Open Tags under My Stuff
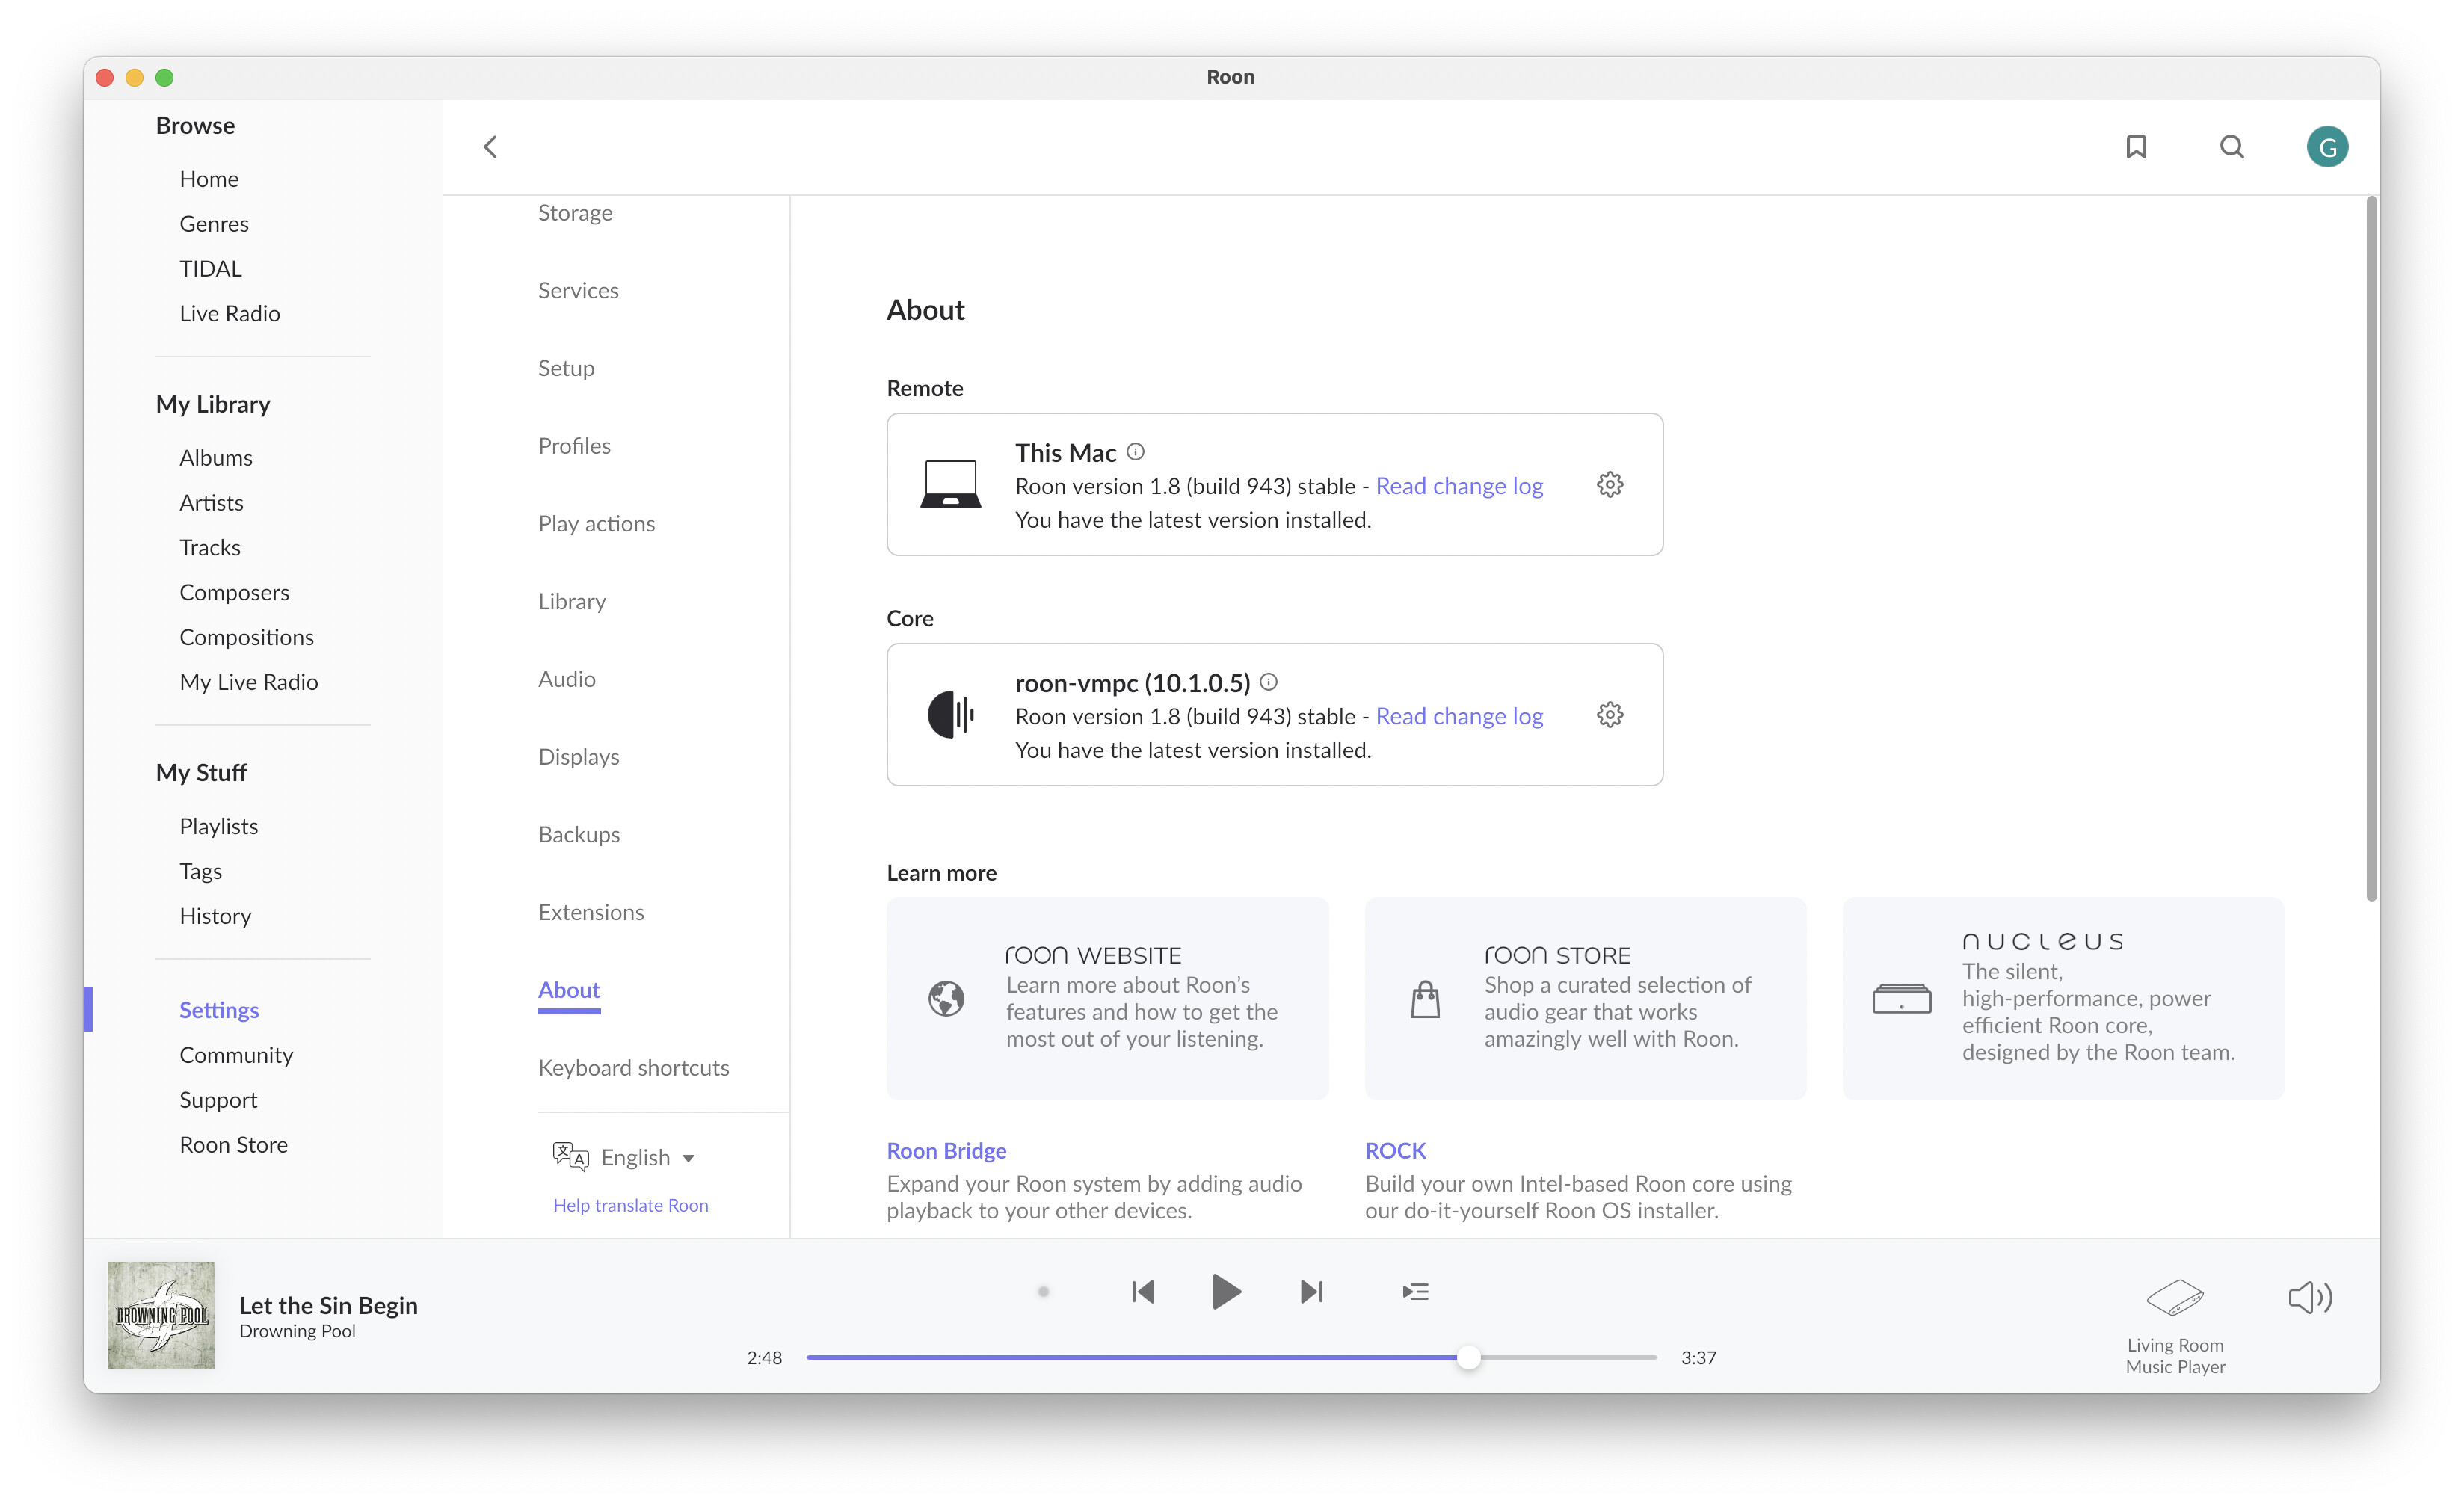Image resolution: width=2464 pixels, height=1504 pixels. [x=201, y=871]
